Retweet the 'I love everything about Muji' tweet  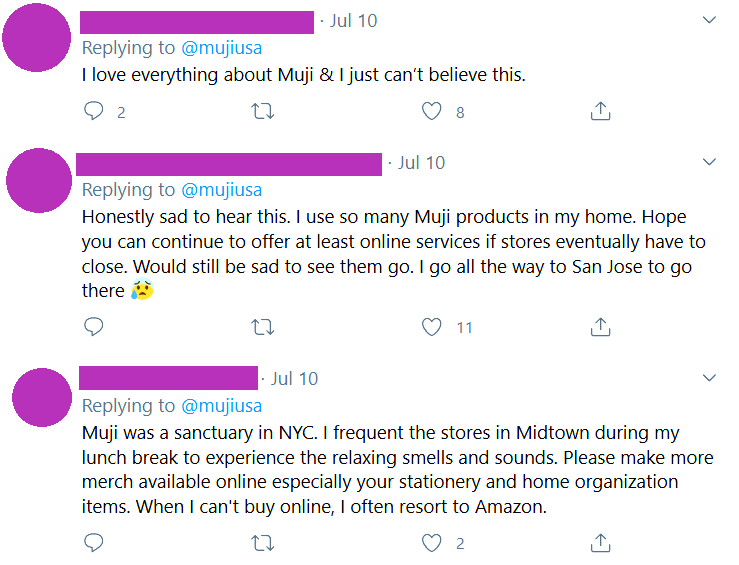(262, 111)
